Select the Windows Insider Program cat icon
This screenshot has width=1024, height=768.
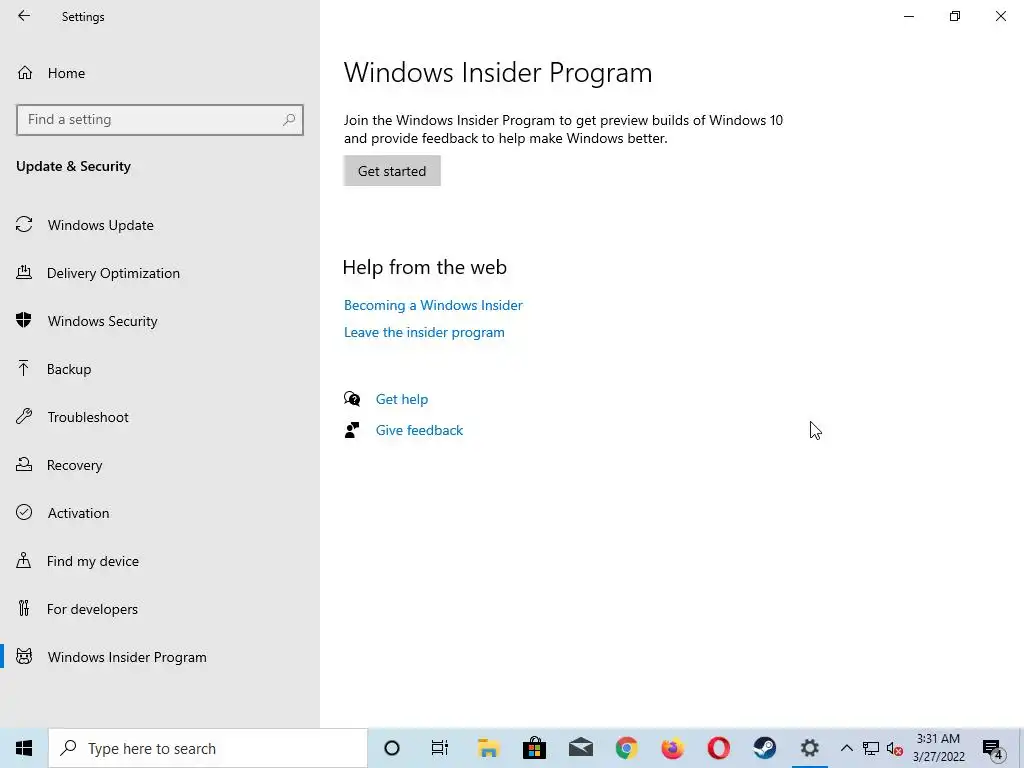24,657
